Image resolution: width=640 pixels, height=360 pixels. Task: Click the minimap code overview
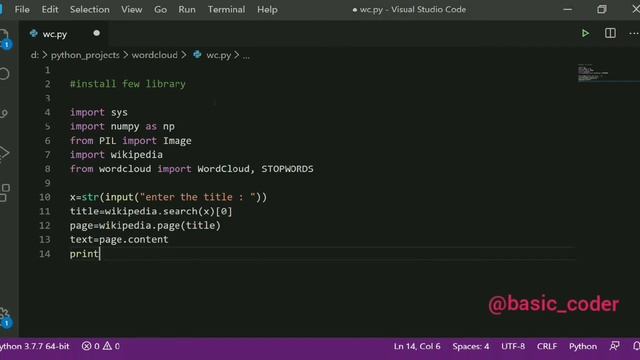pyautogui.click(x=593, y=73)
